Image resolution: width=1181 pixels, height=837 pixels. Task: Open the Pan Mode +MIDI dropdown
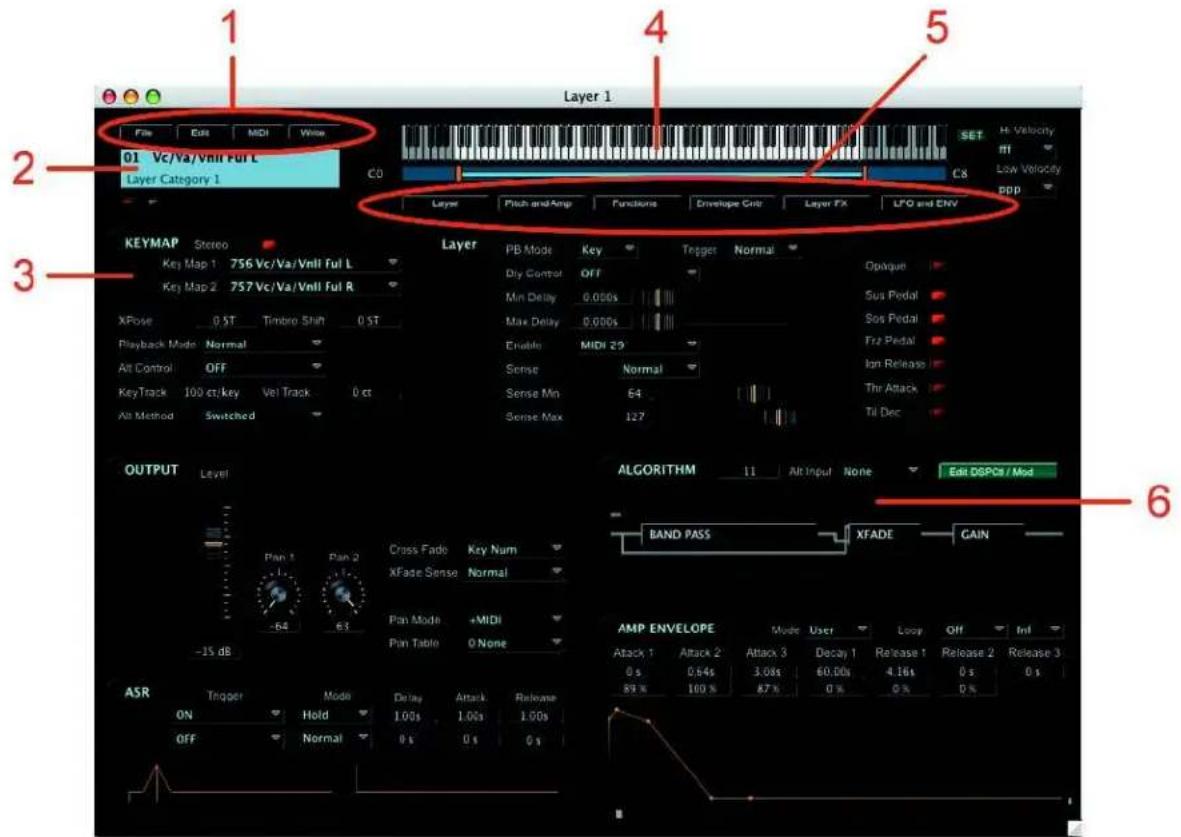[514, 620]
